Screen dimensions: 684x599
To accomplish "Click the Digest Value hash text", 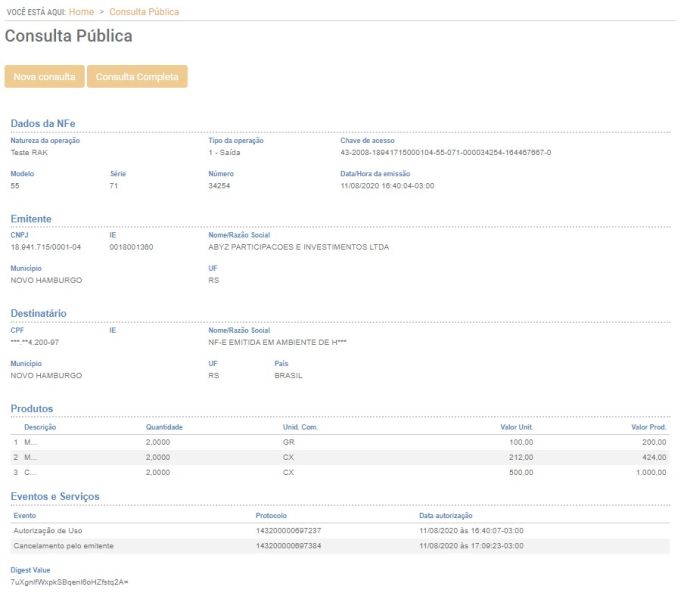I will pos(70,581).
